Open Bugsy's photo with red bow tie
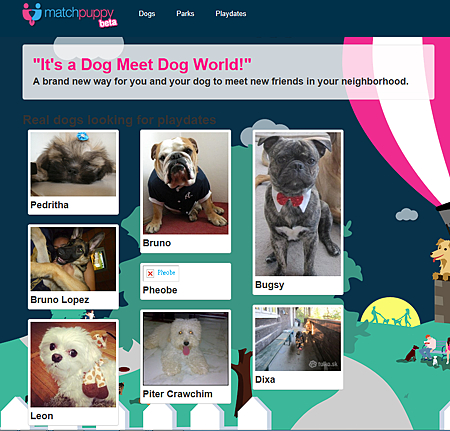Screen dimensions: 450x431 point(298,204)
